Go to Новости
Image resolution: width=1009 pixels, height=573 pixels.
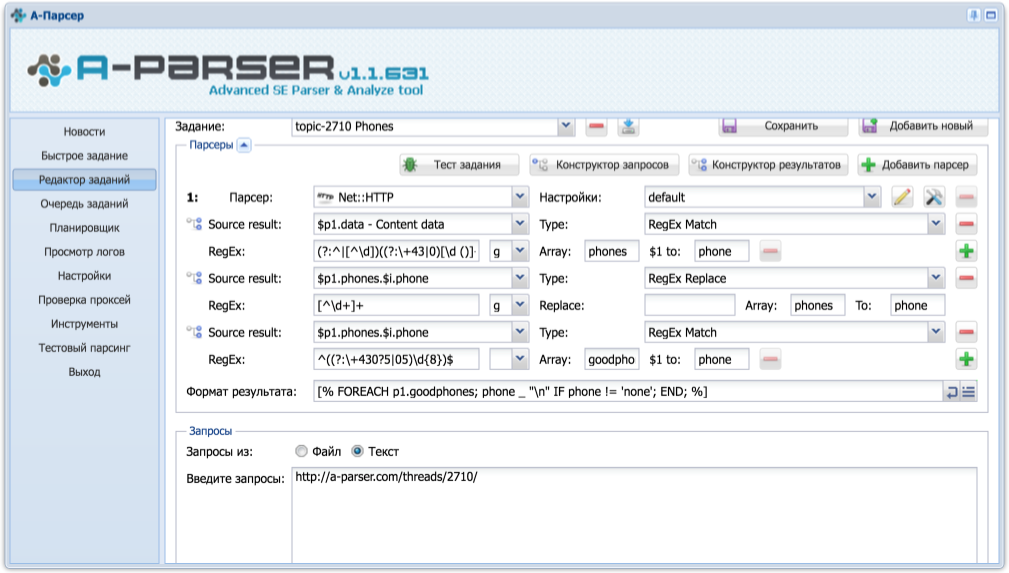84,131
